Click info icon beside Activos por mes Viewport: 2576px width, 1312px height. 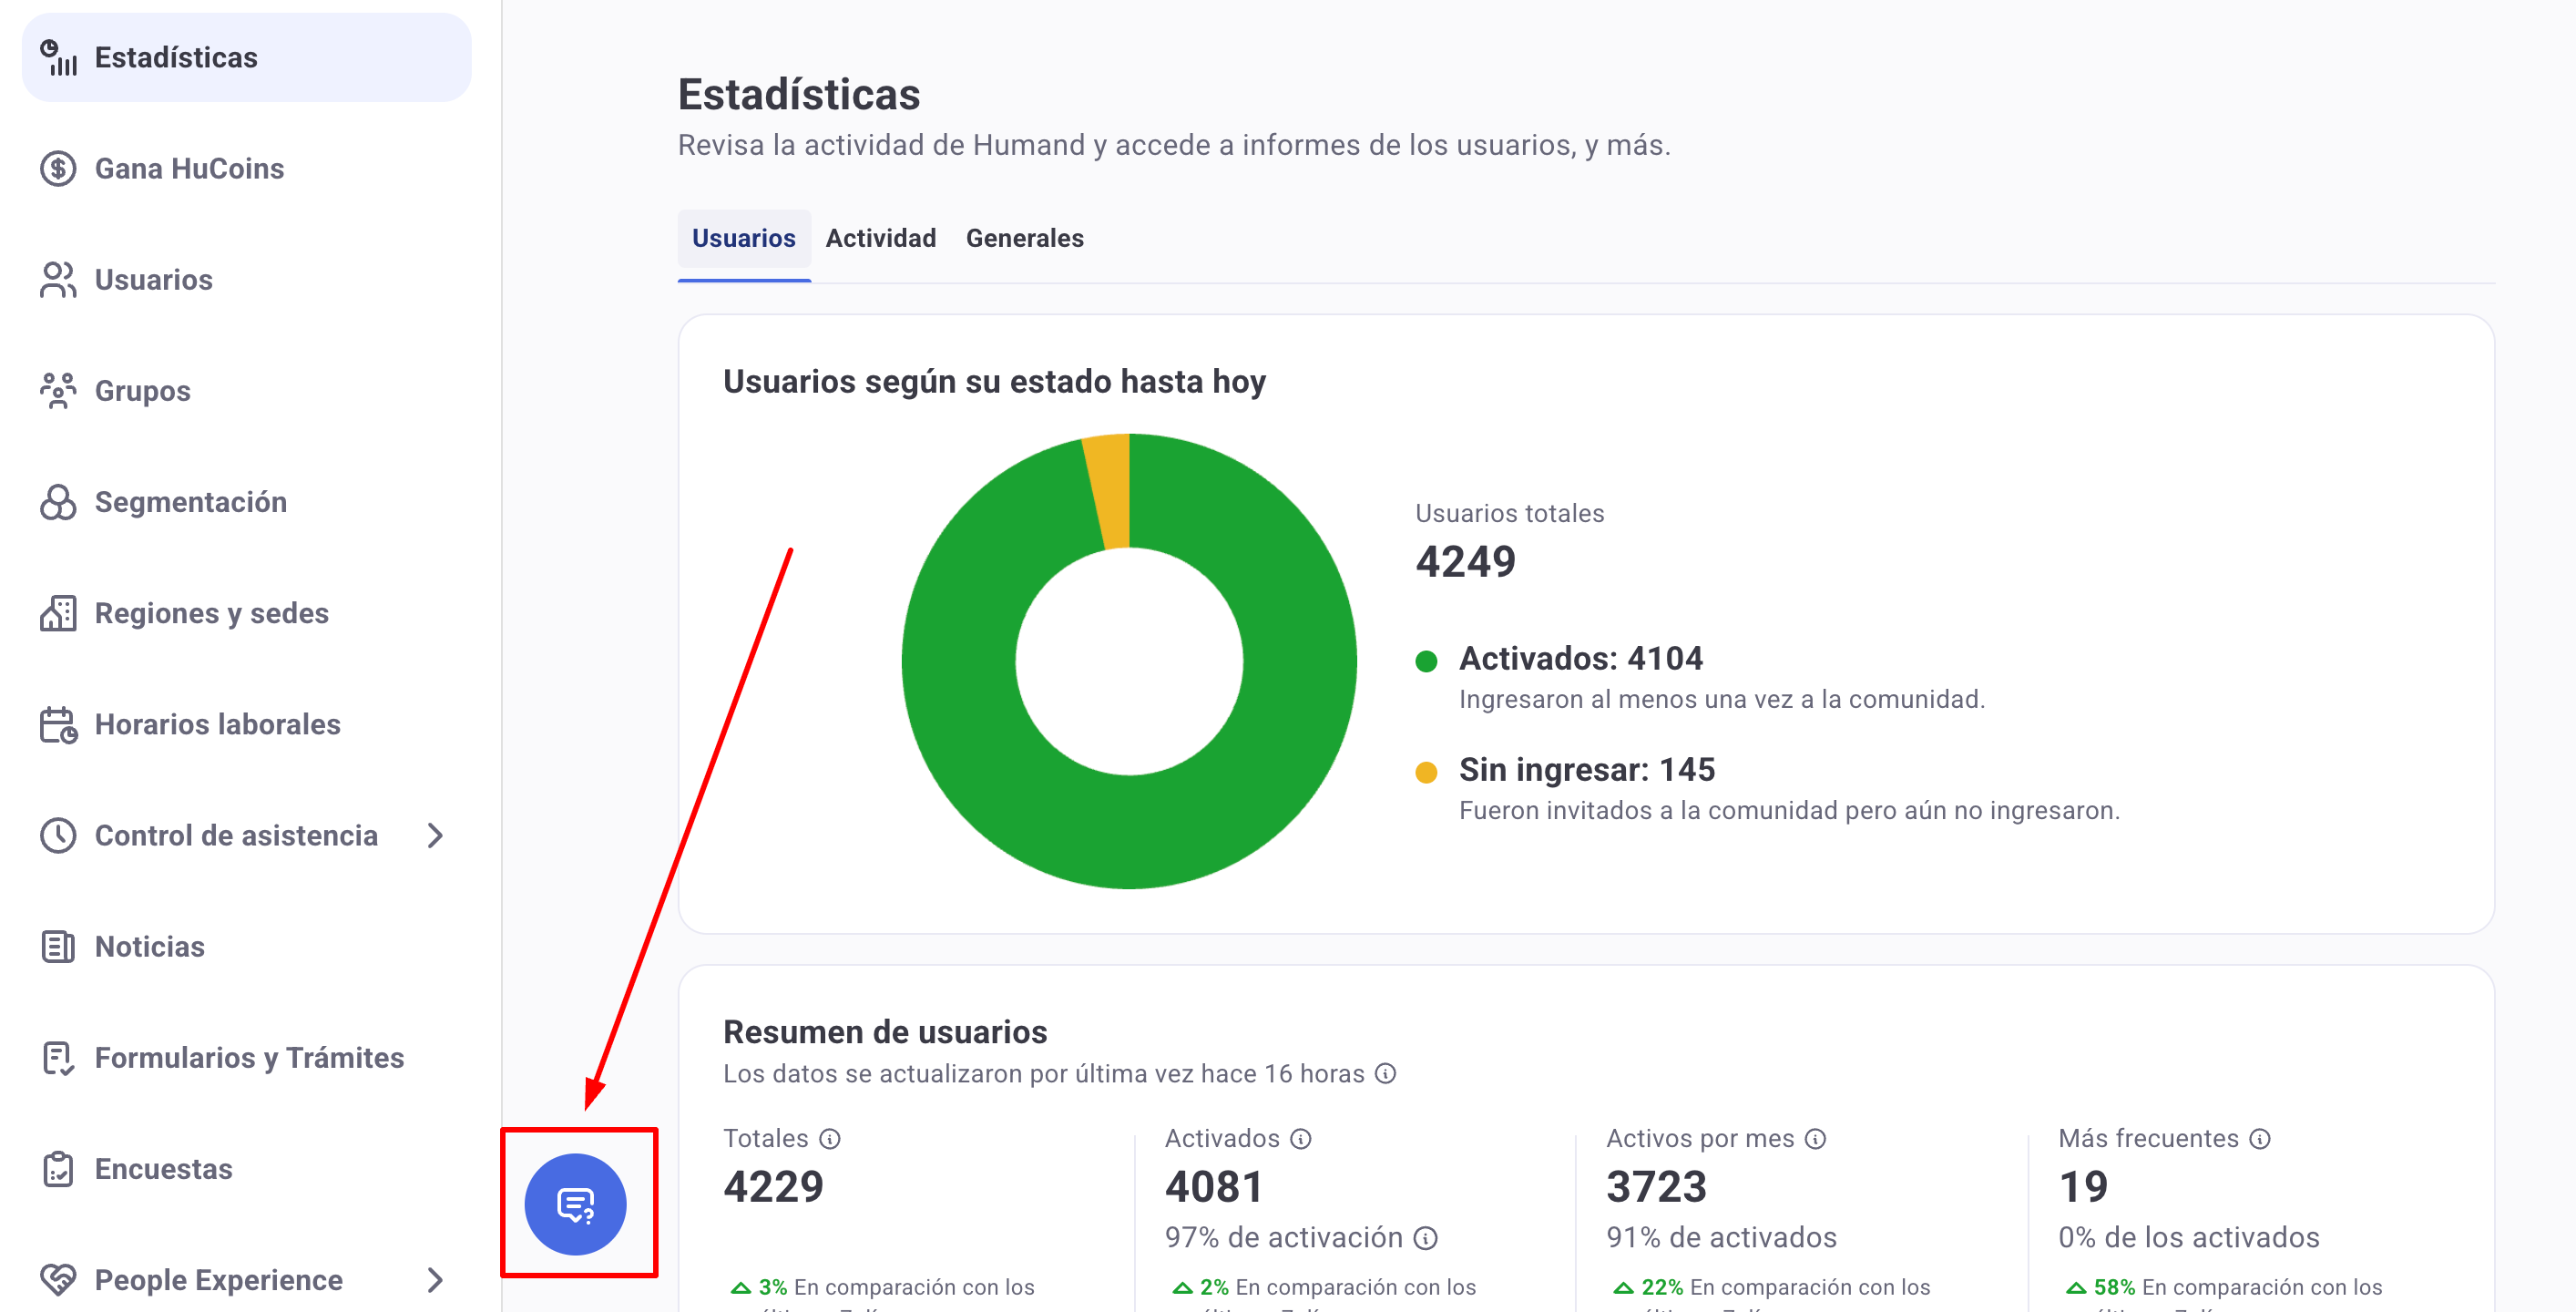(x=1815, y=1138)
